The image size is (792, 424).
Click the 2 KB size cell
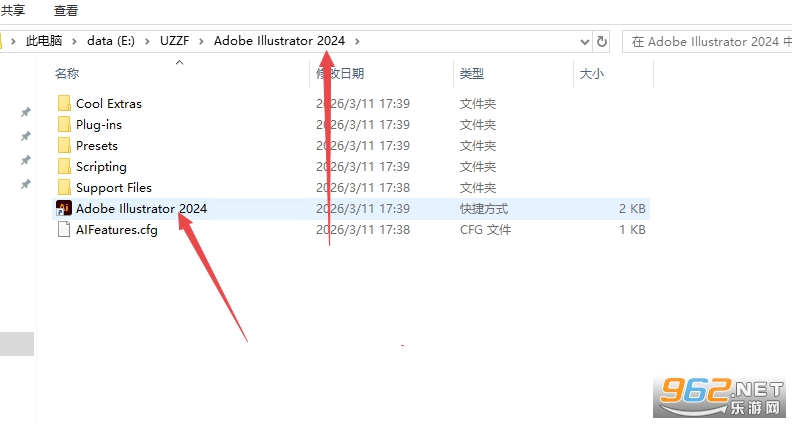[632, 209]
